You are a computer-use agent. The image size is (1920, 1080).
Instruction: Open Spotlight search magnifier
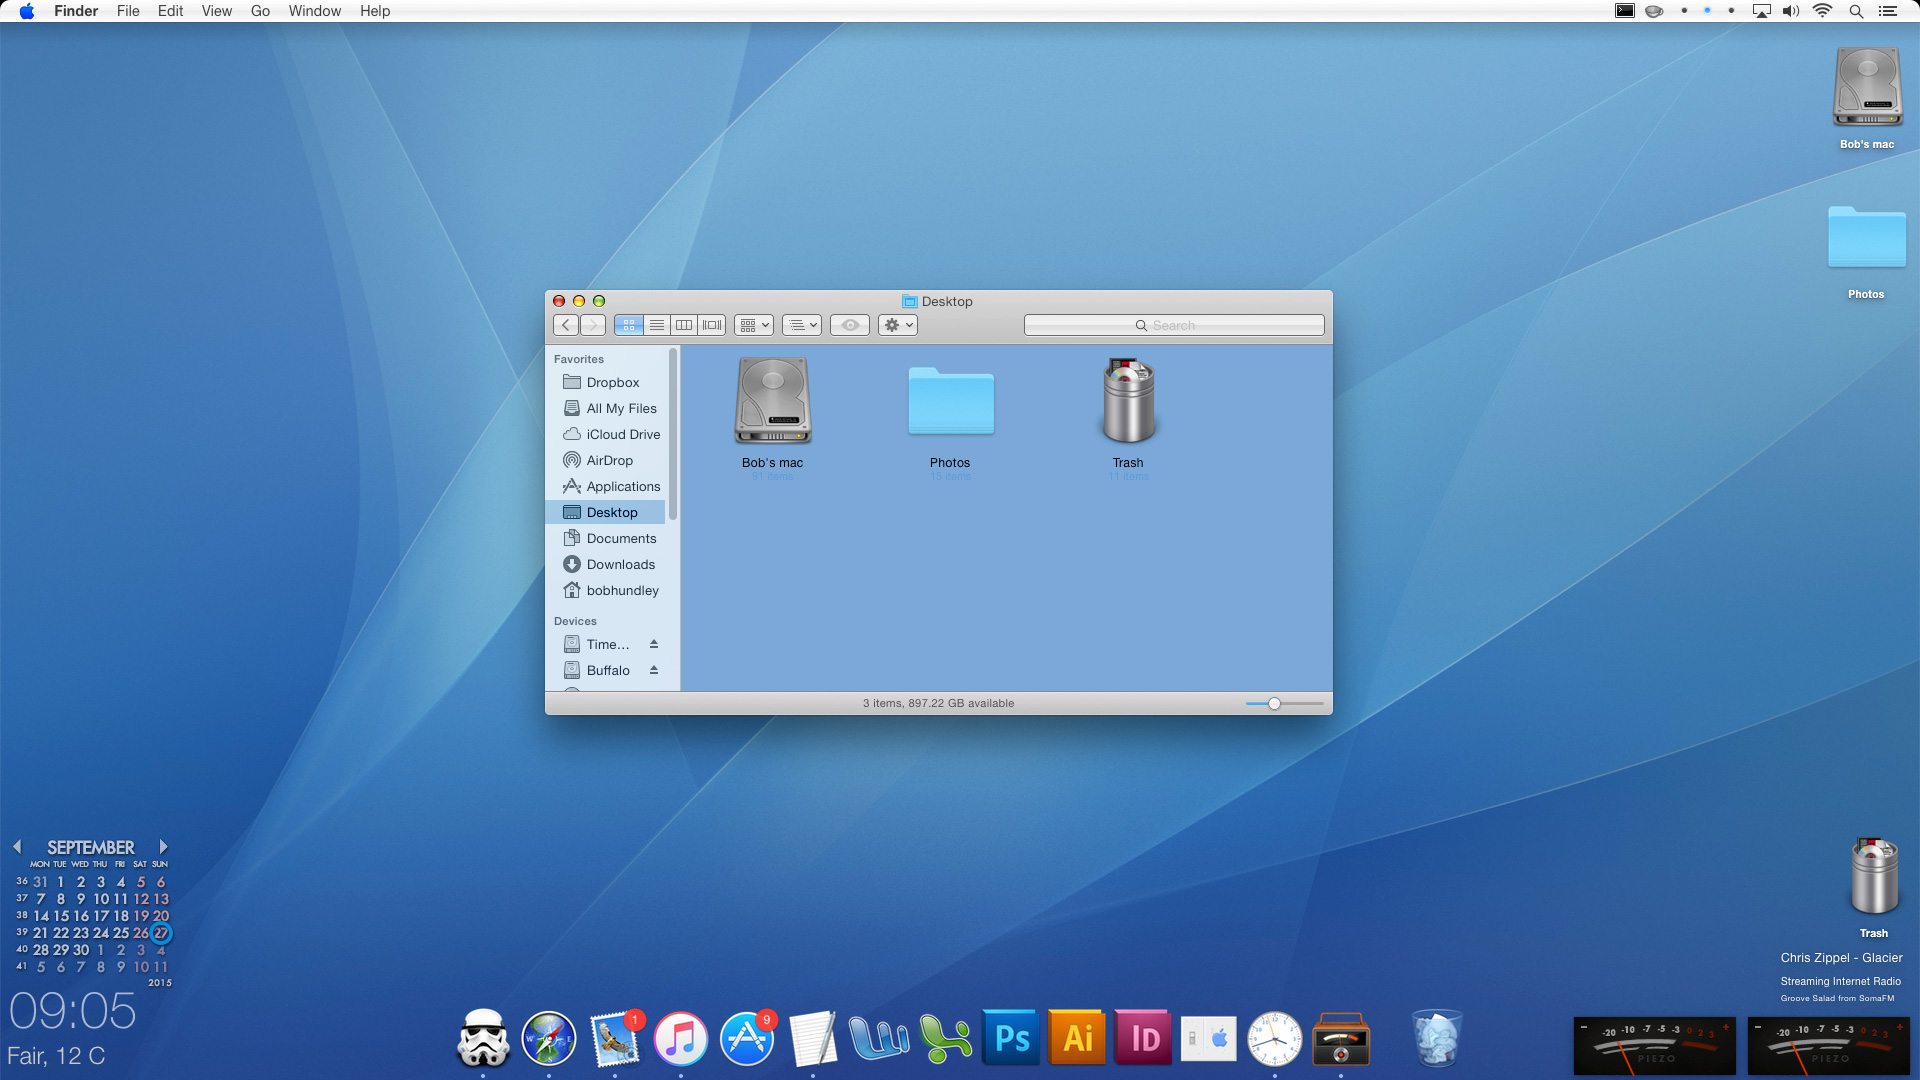[x=1856, y=11]
